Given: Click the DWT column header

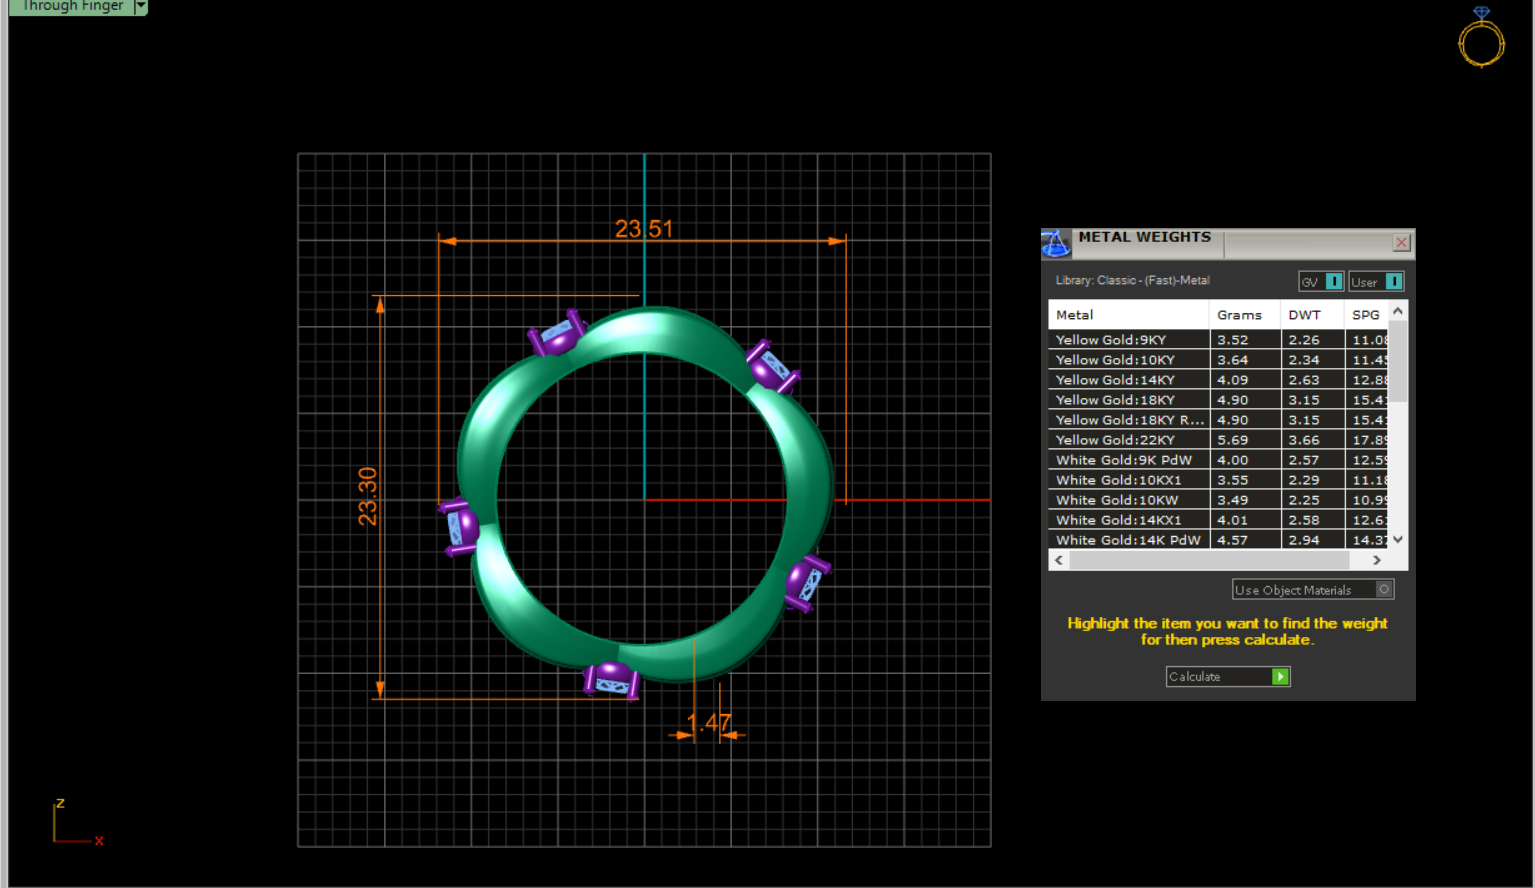Looking at the screenshot, I should (x=1304, y=315).
